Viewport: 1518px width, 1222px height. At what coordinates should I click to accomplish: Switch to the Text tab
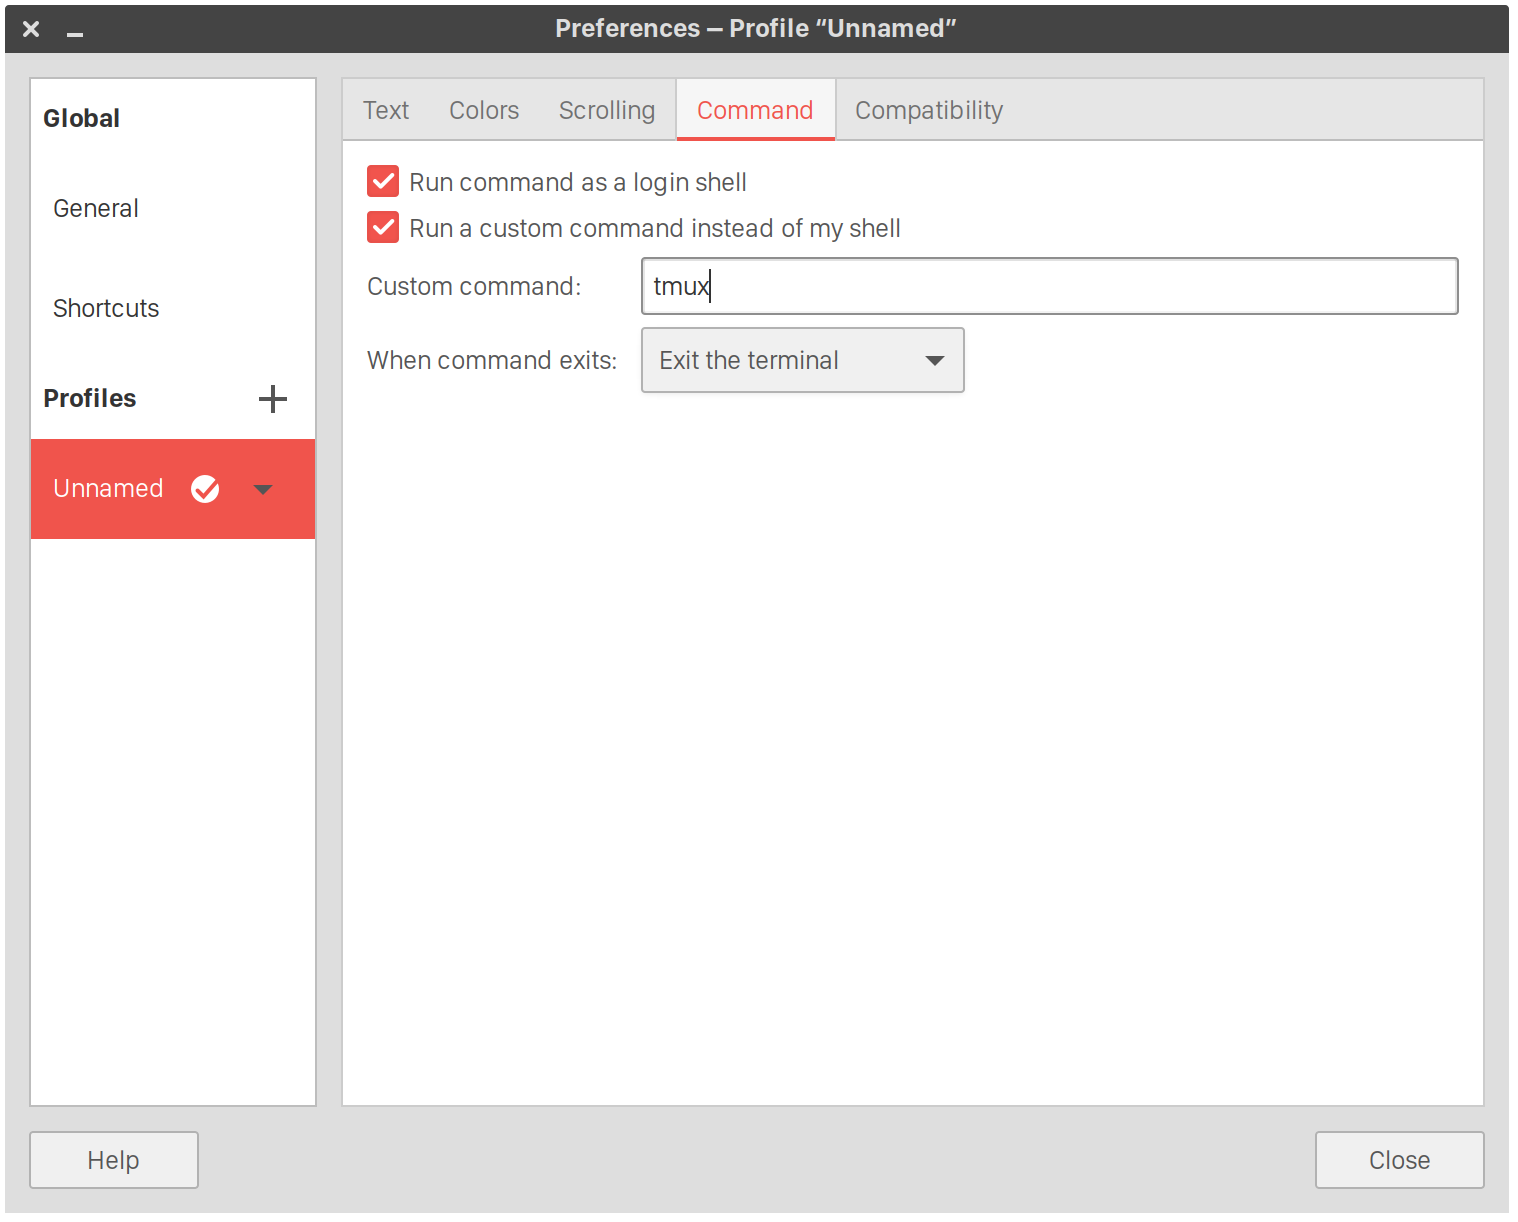pos(386,110)
